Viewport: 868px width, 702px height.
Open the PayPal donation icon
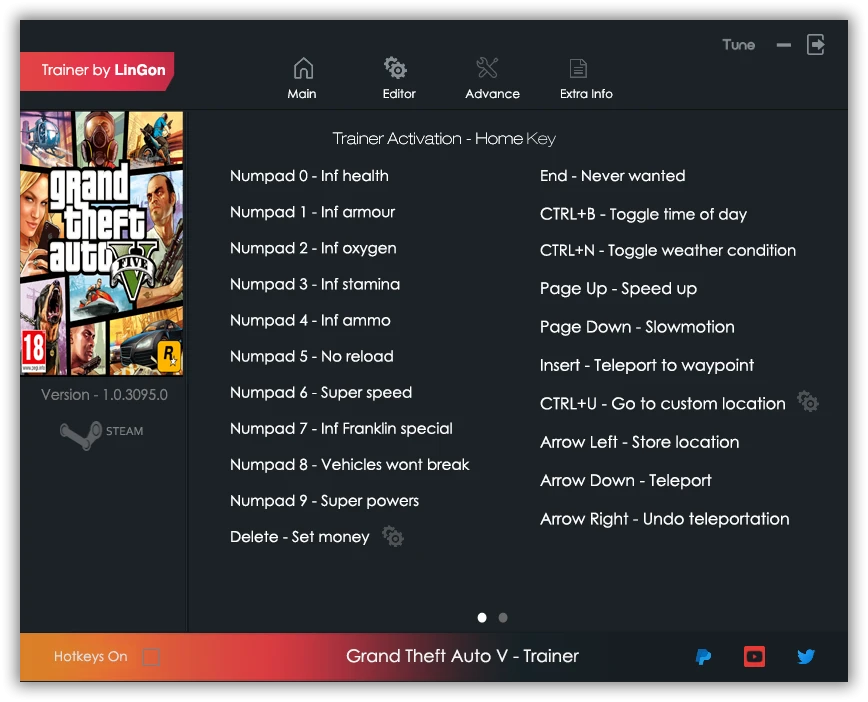(x=703, y=657)
